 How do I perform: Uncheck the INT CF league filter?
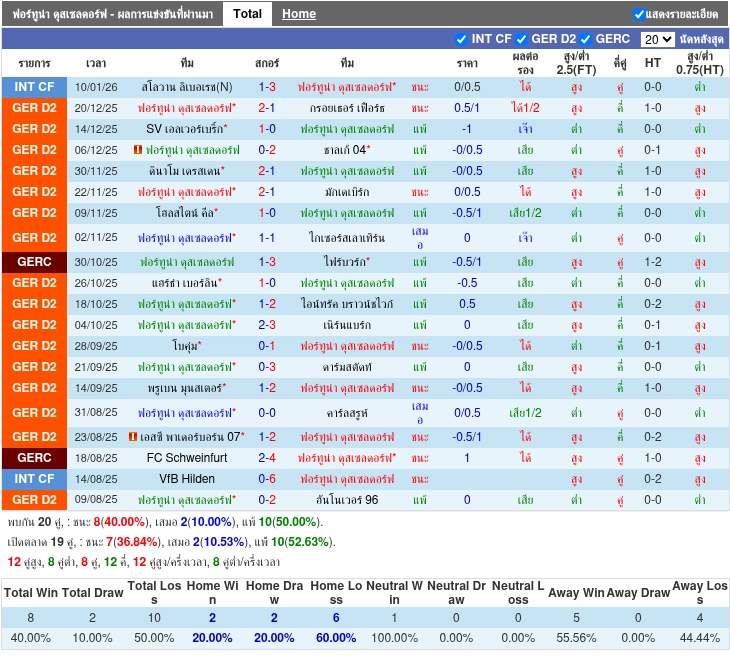461,39
